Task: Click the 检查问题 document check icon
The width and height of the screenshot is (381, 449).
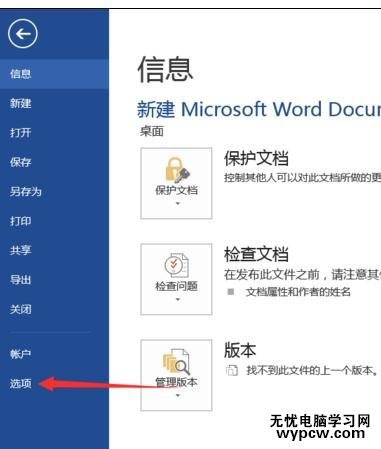Action: (x=177, y=265)
